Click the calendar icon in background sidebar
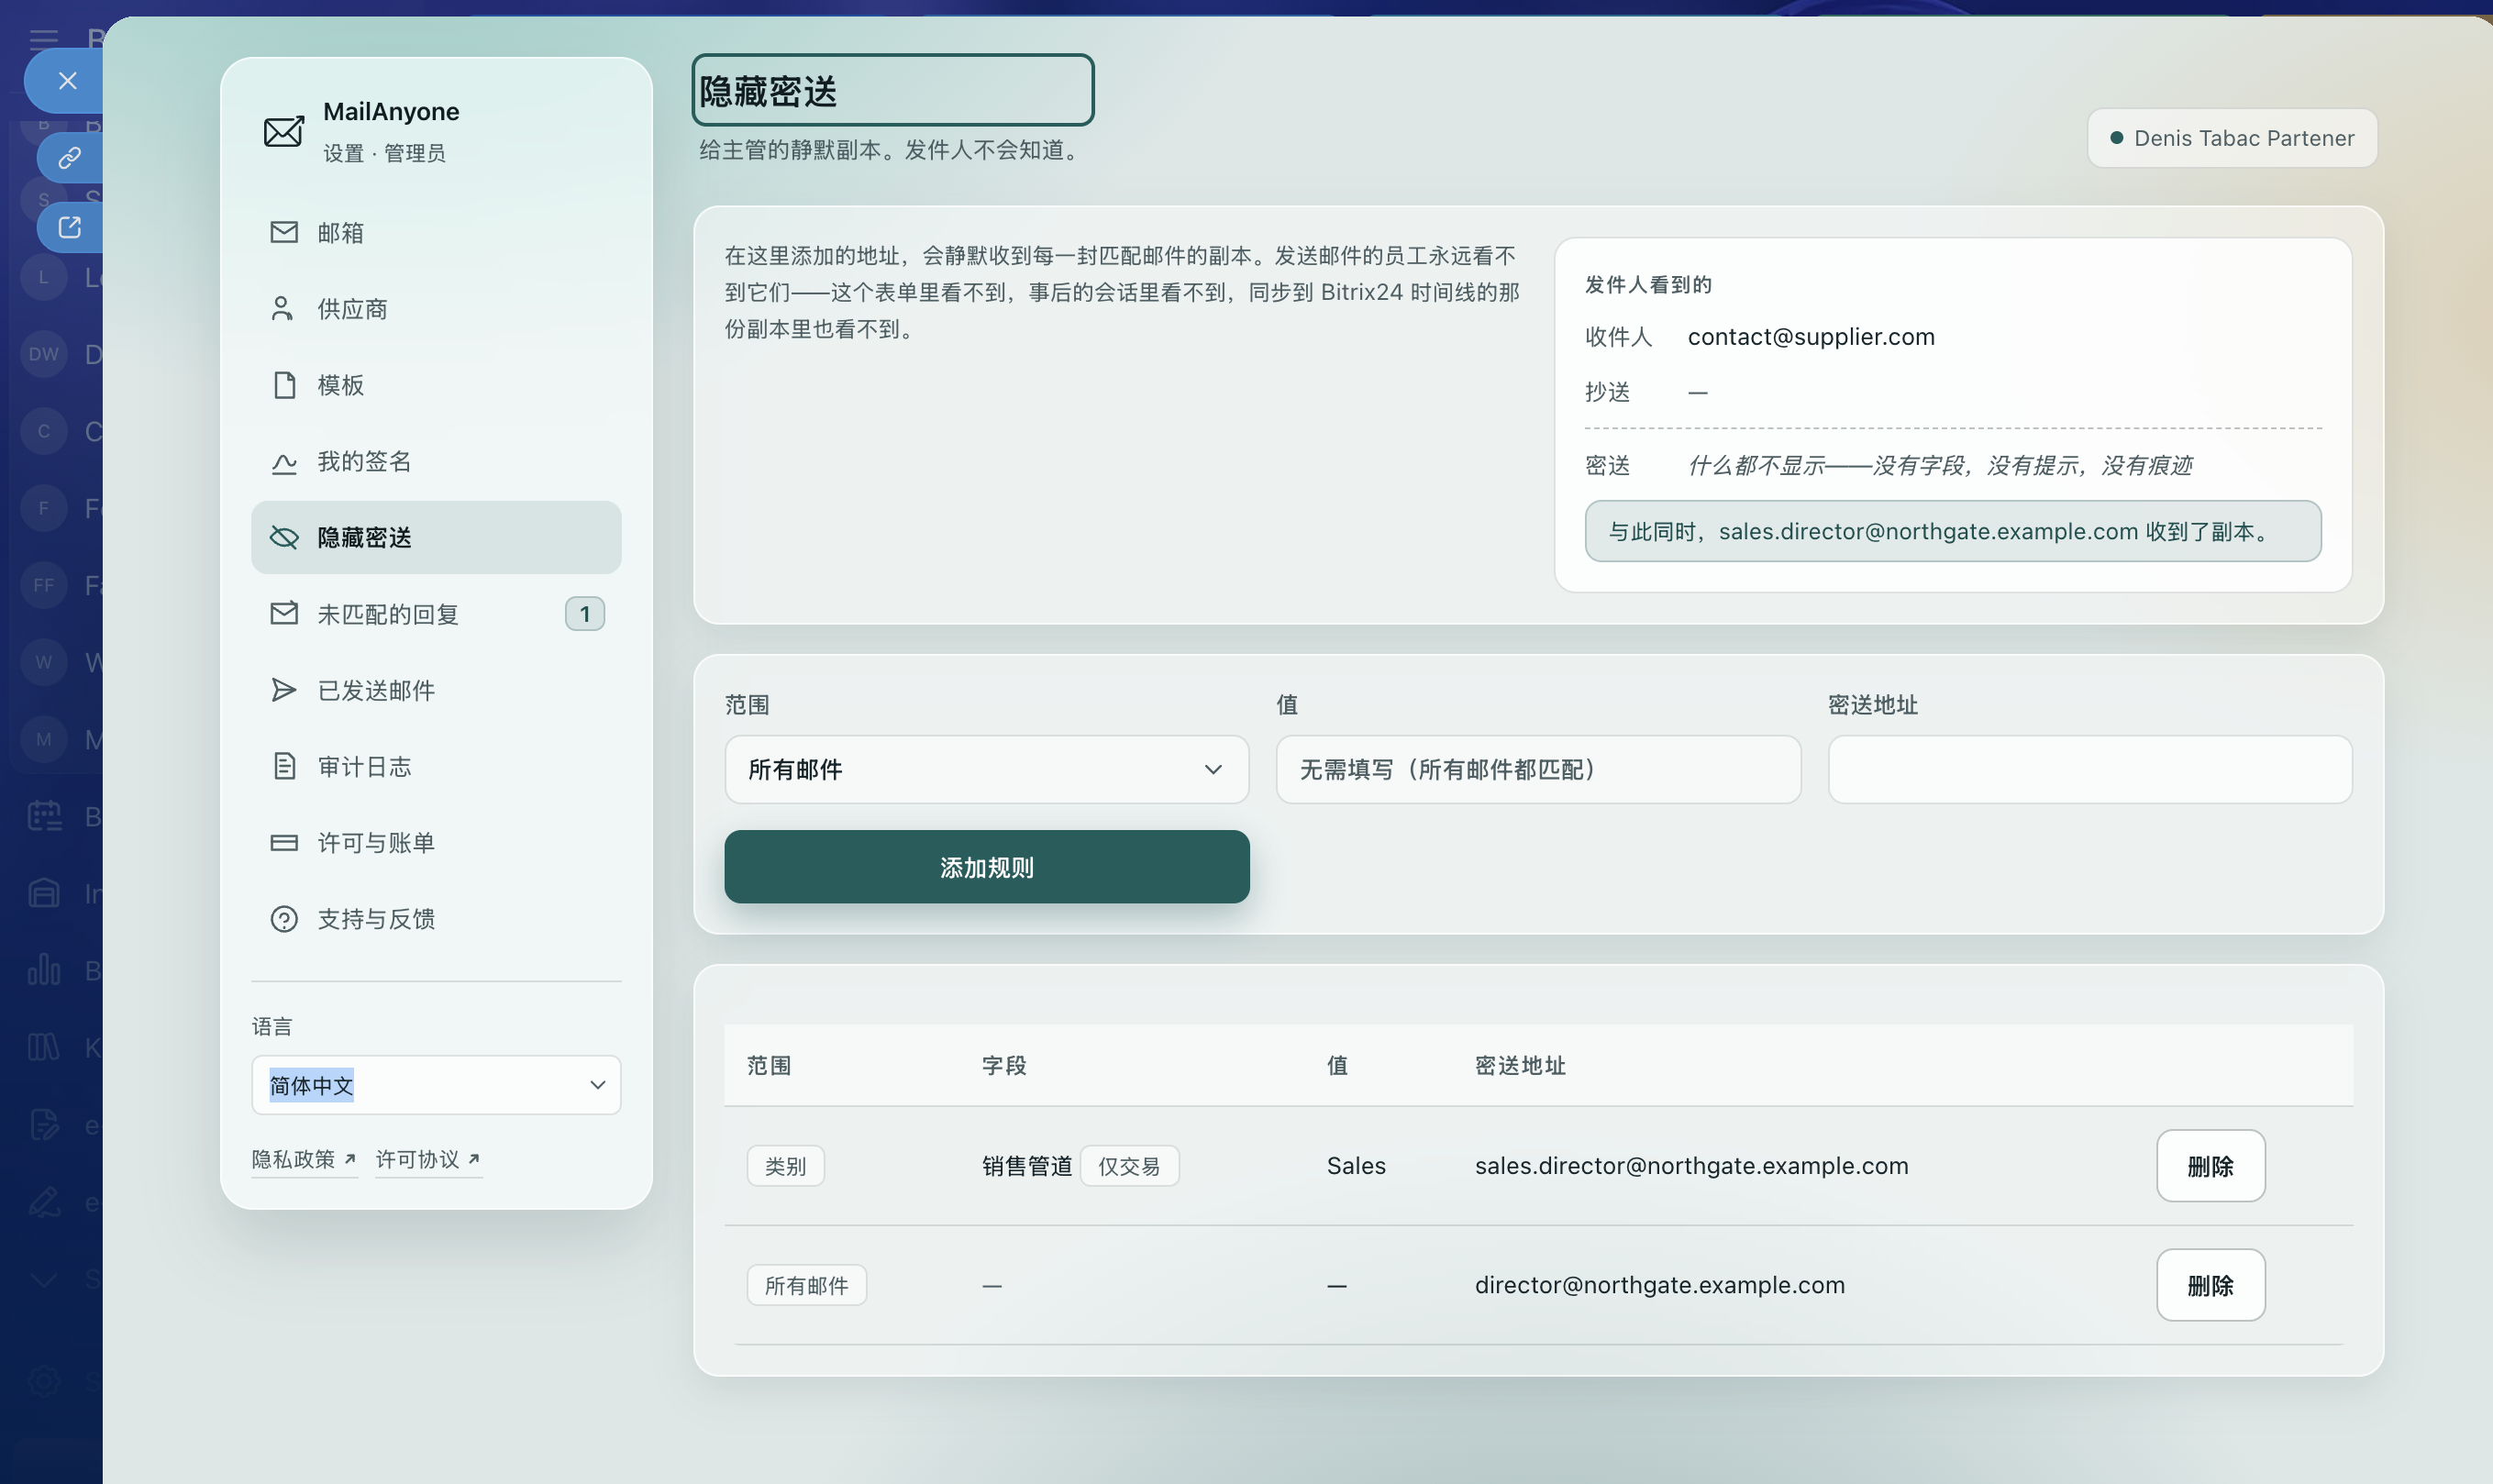The image size is (2493, 1484). (x=44, y=816)
